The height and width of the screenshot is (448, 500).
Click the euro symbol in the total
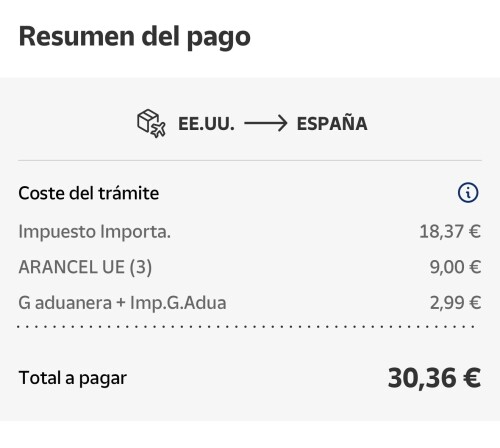tap(472, 378)
